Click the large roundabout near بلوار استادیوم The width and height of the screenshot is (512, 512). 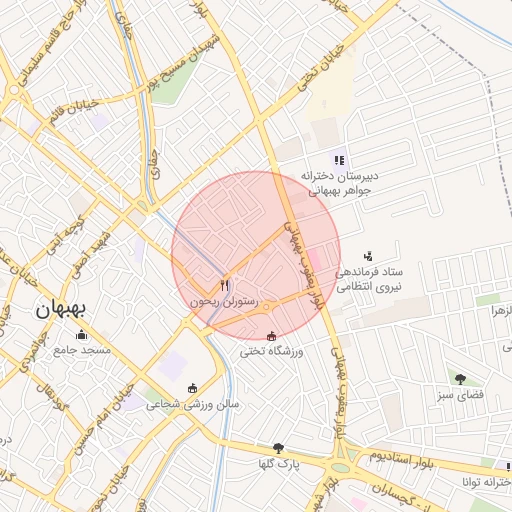tap(340, 467)
